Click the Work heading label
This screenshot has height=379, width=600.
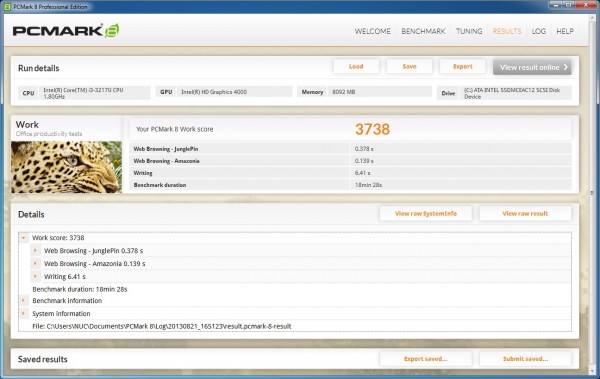[x=27, y=124]
